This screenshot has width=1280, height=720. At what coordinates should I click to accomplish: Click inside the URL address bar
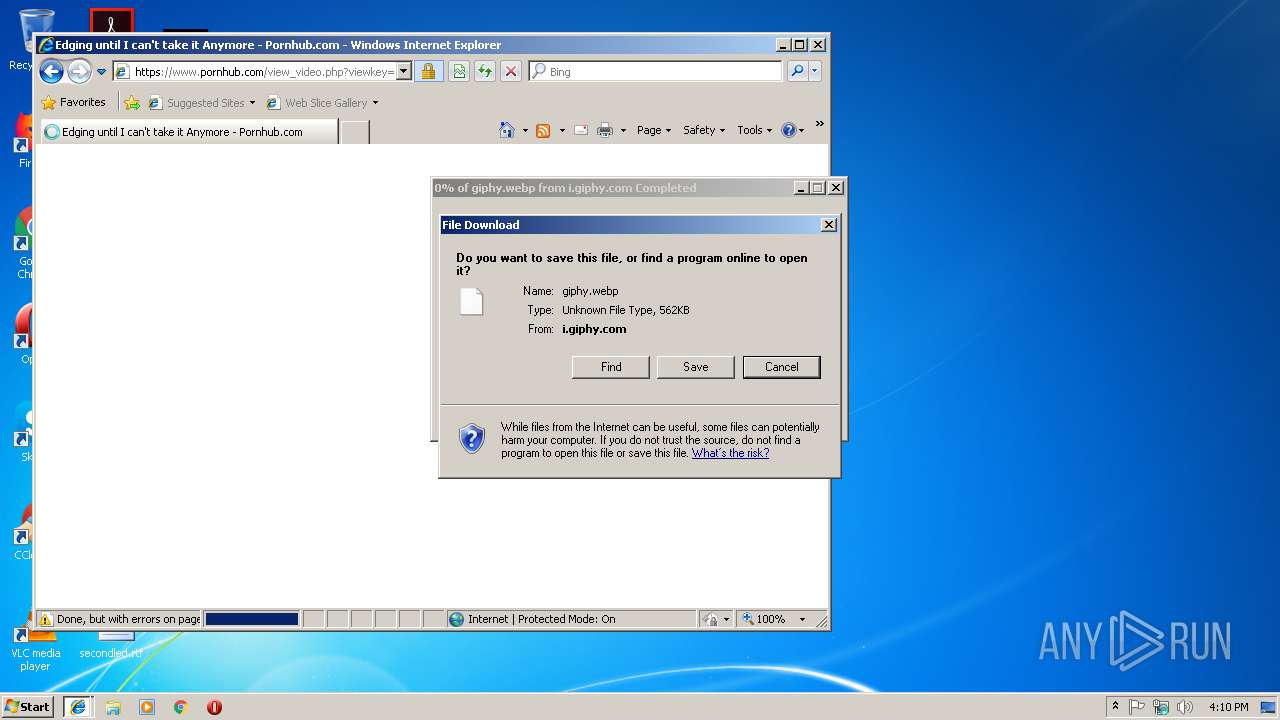(262, 71)
